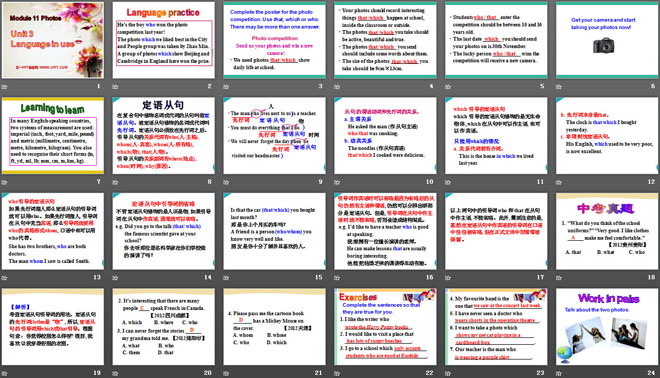
Task: Select slide 4 thumbnail about photos at school
Action: pos(385,40)
